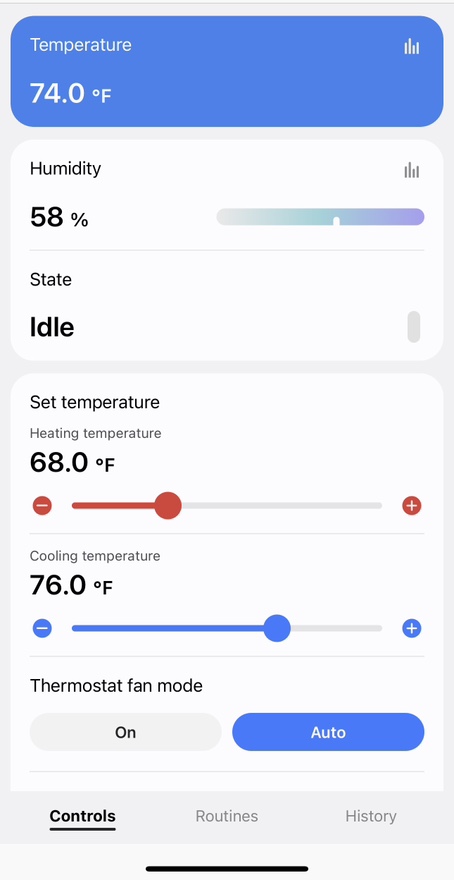Screen dimensions: 454x880
Task: Tap the 68.0 °F heating value
Action: click(72, 463)
